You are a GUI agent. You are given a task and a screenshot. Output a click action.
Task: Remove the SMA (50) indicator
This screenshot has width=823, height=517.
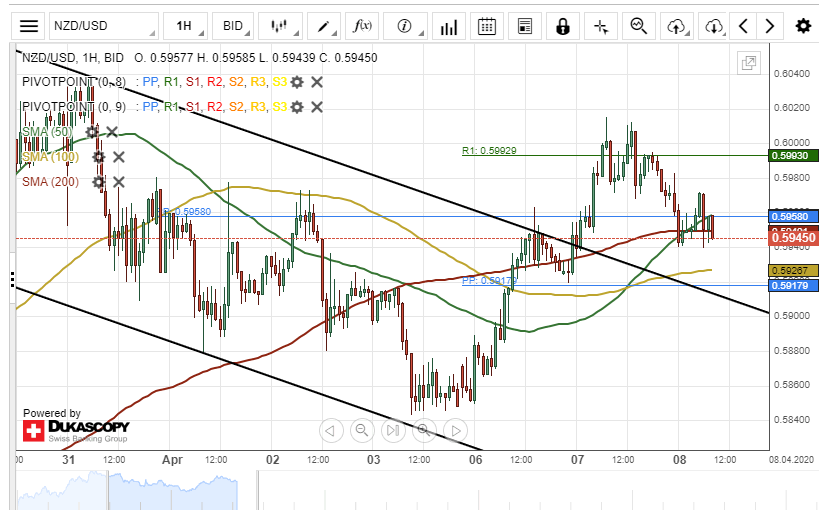pos(112,132)
